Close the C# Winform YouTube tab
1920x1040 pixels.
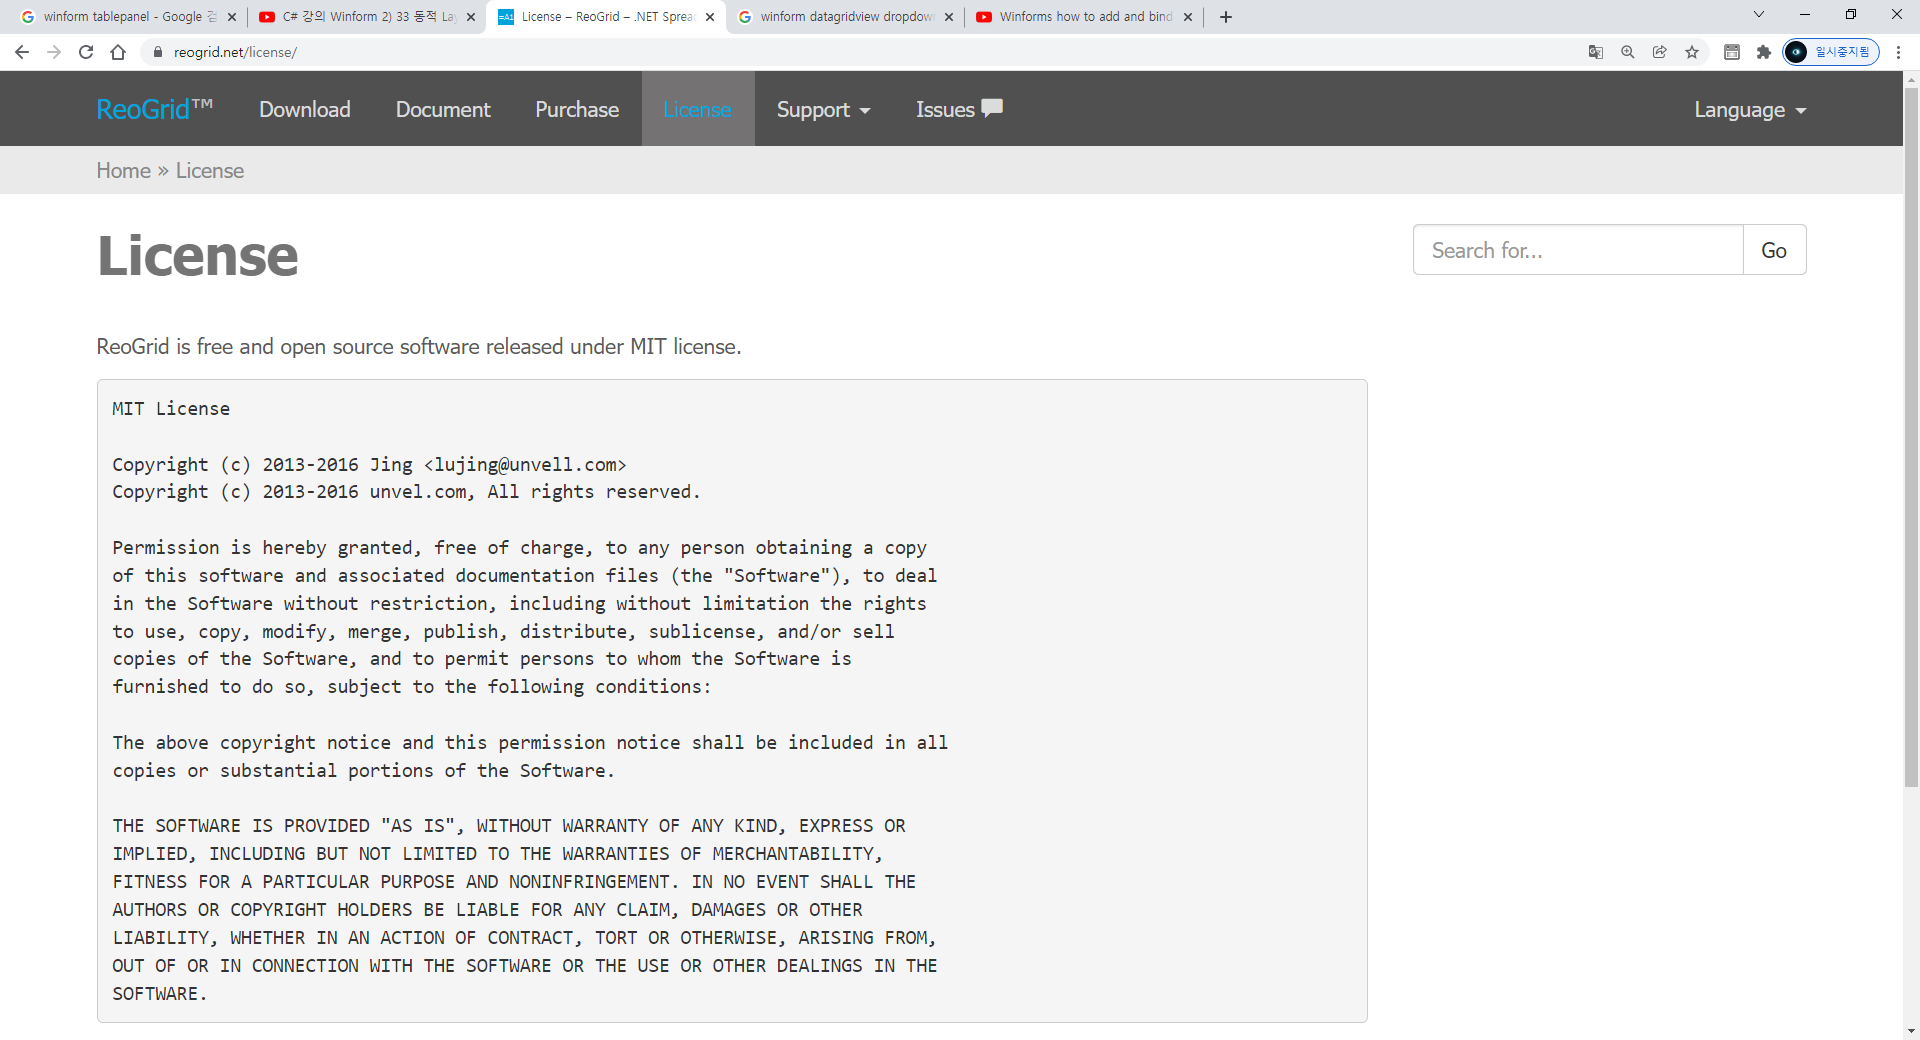click(x=471, y=17)
